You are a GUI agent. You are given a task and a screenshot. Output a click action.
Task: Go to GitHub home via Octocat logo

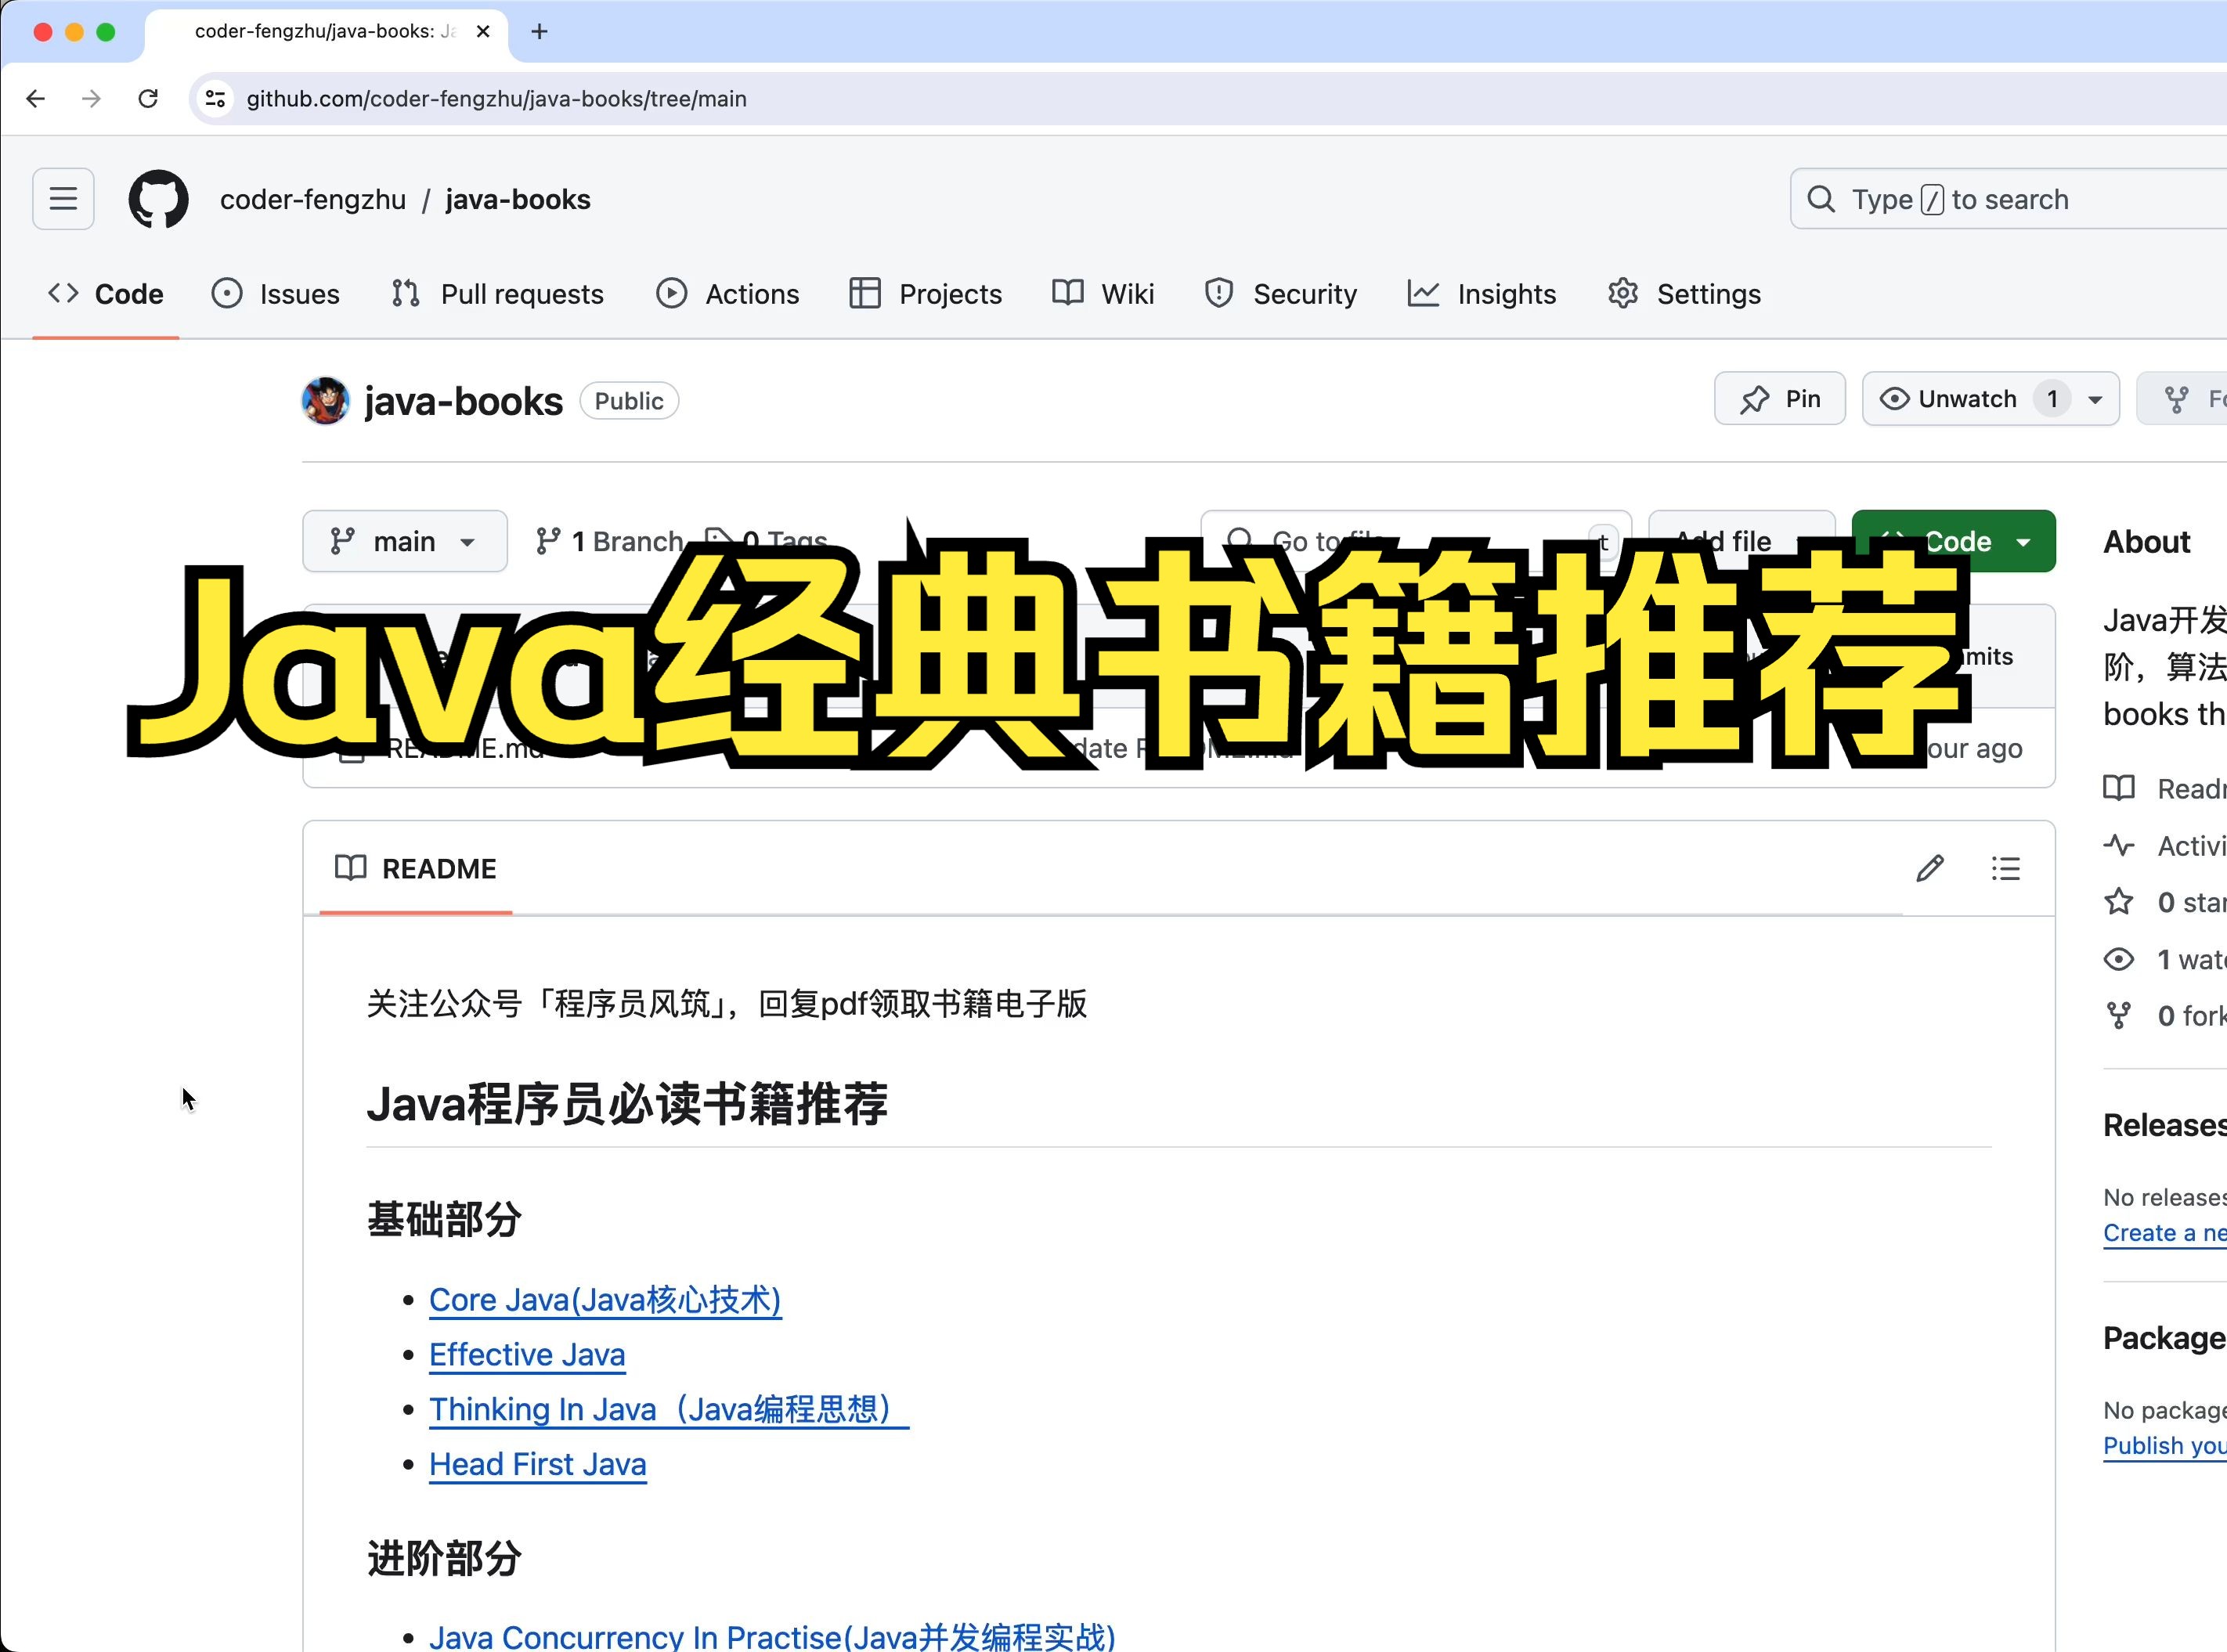pyautogui.click(x=158, y=199)
